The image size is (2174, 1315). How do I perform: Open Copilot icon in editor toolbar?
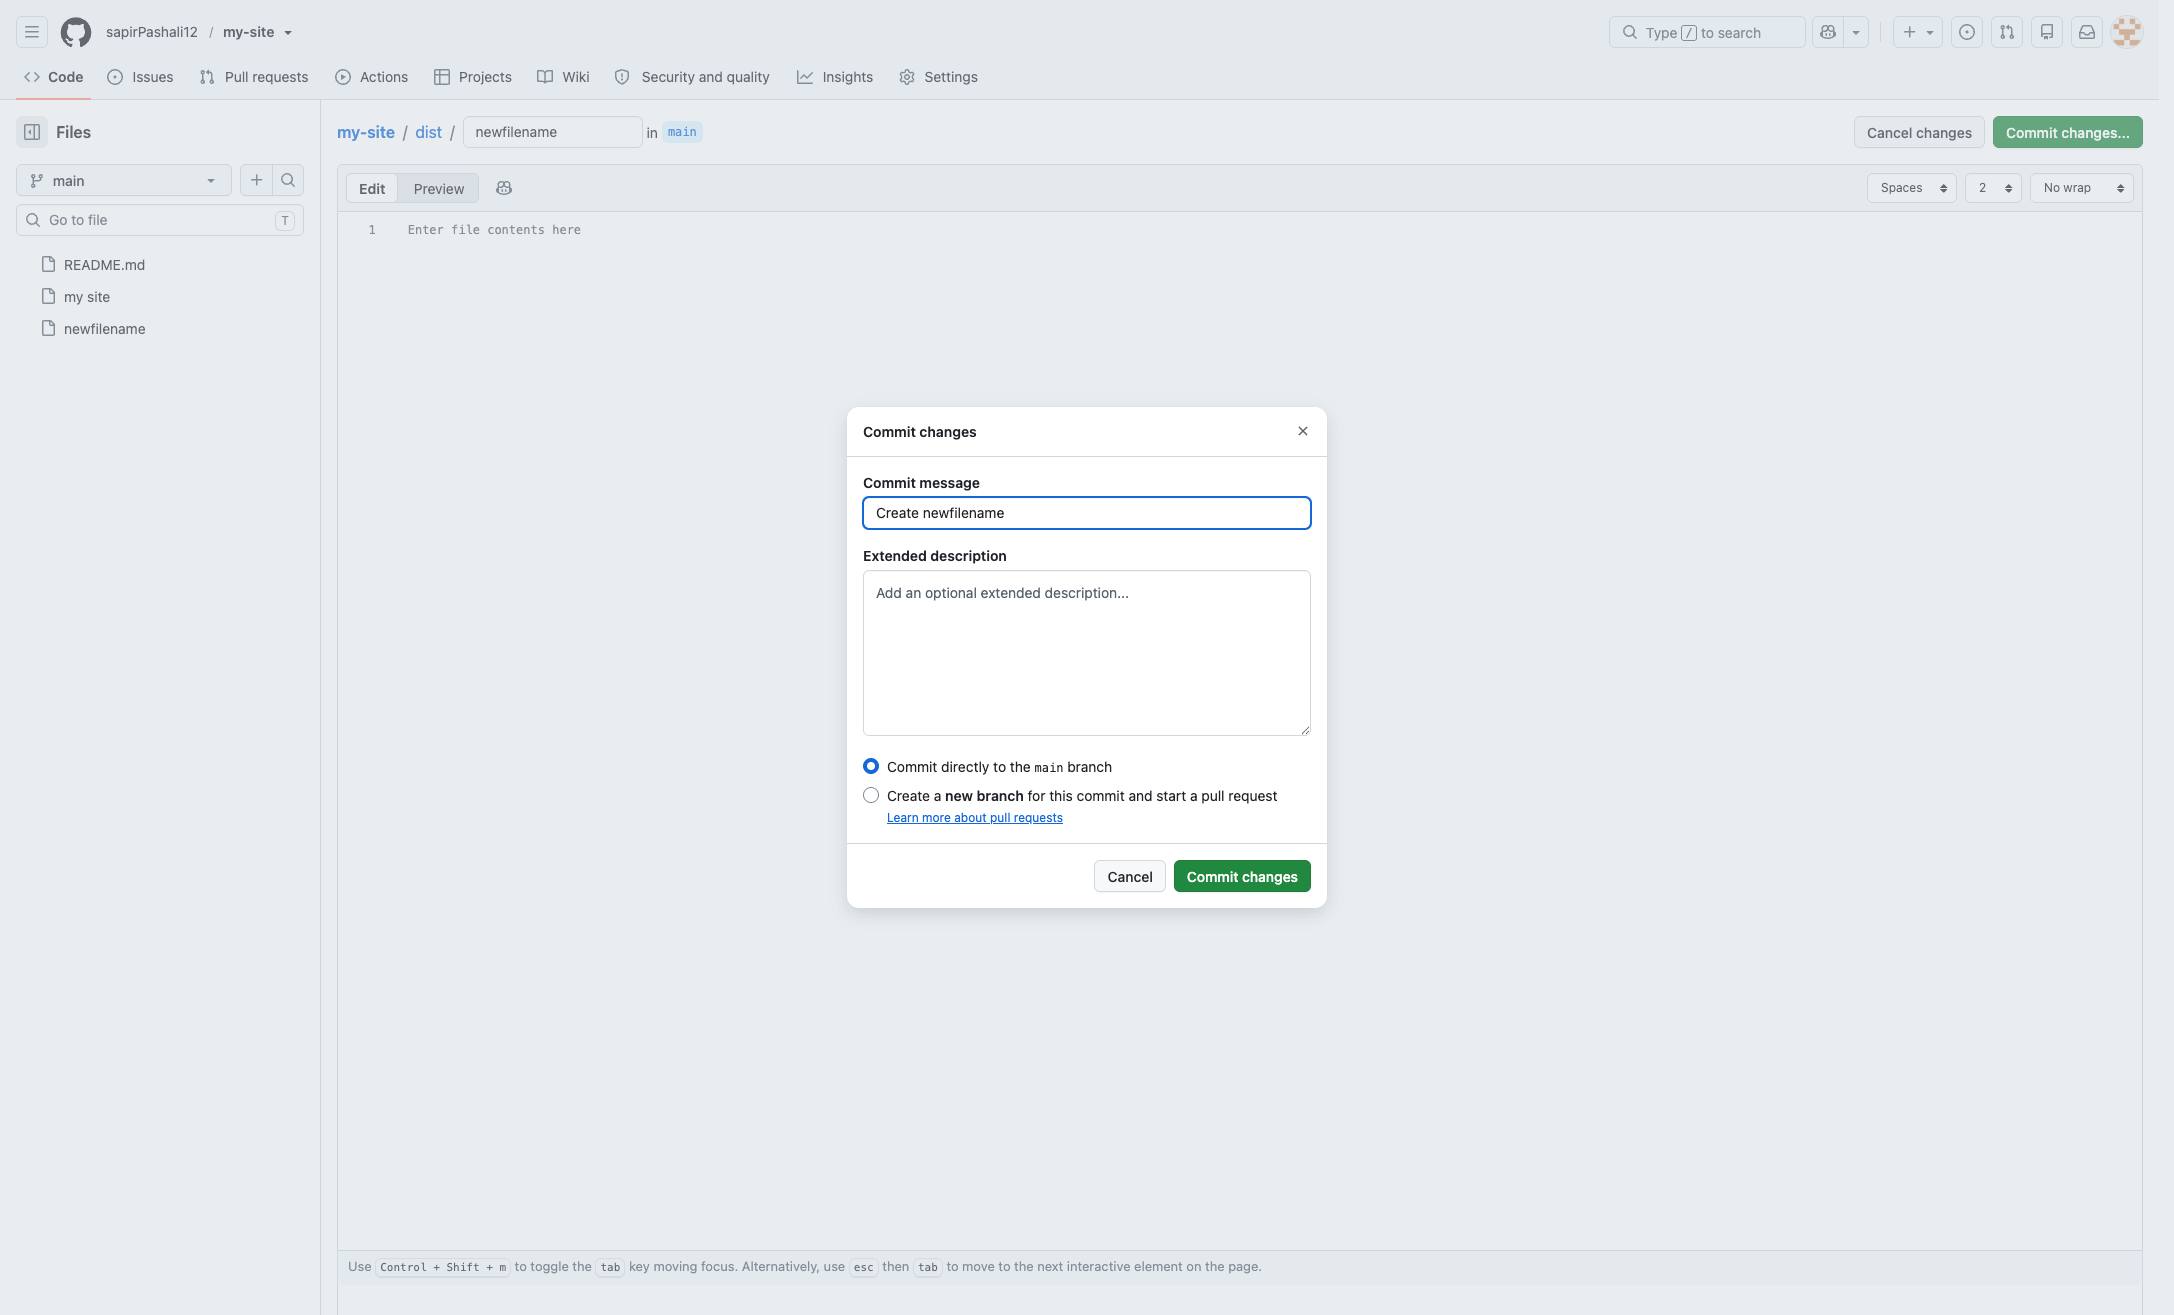tap(504, 188)
